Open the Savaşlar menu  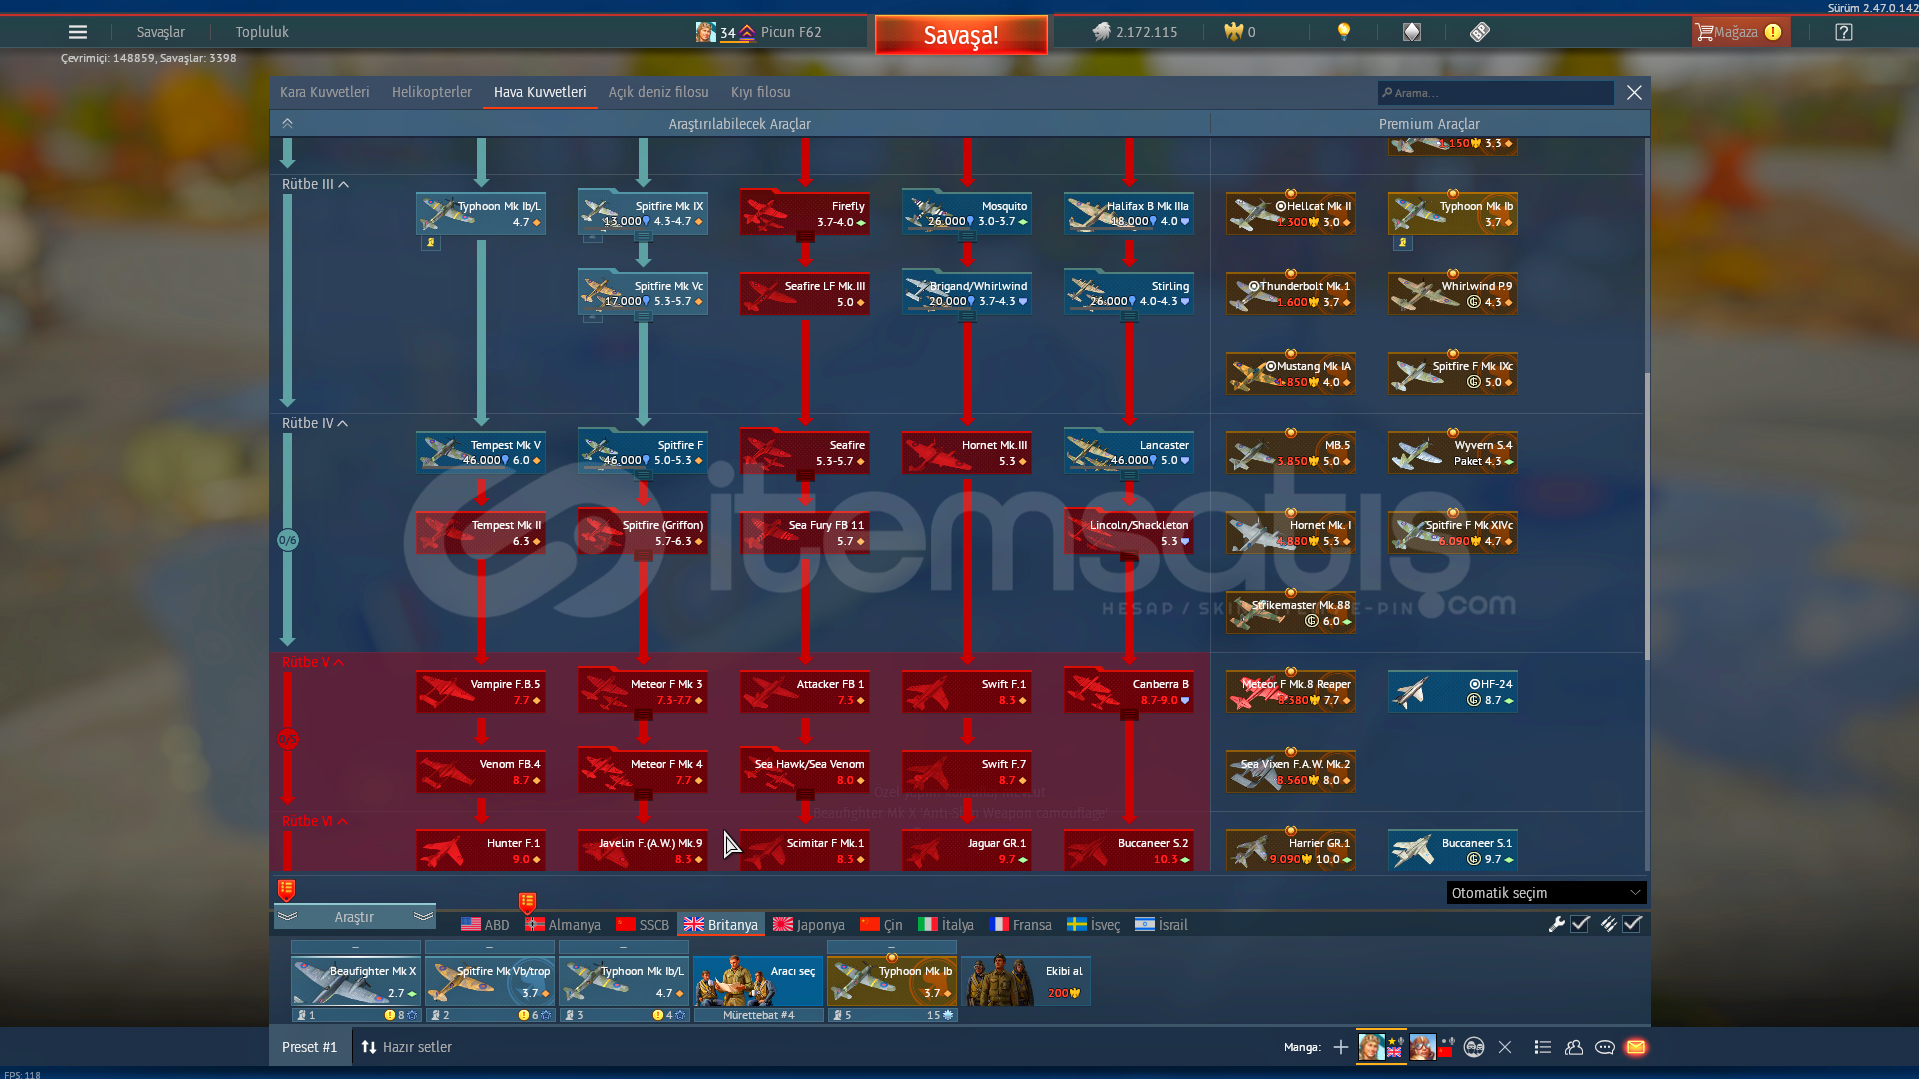(160, 32)
